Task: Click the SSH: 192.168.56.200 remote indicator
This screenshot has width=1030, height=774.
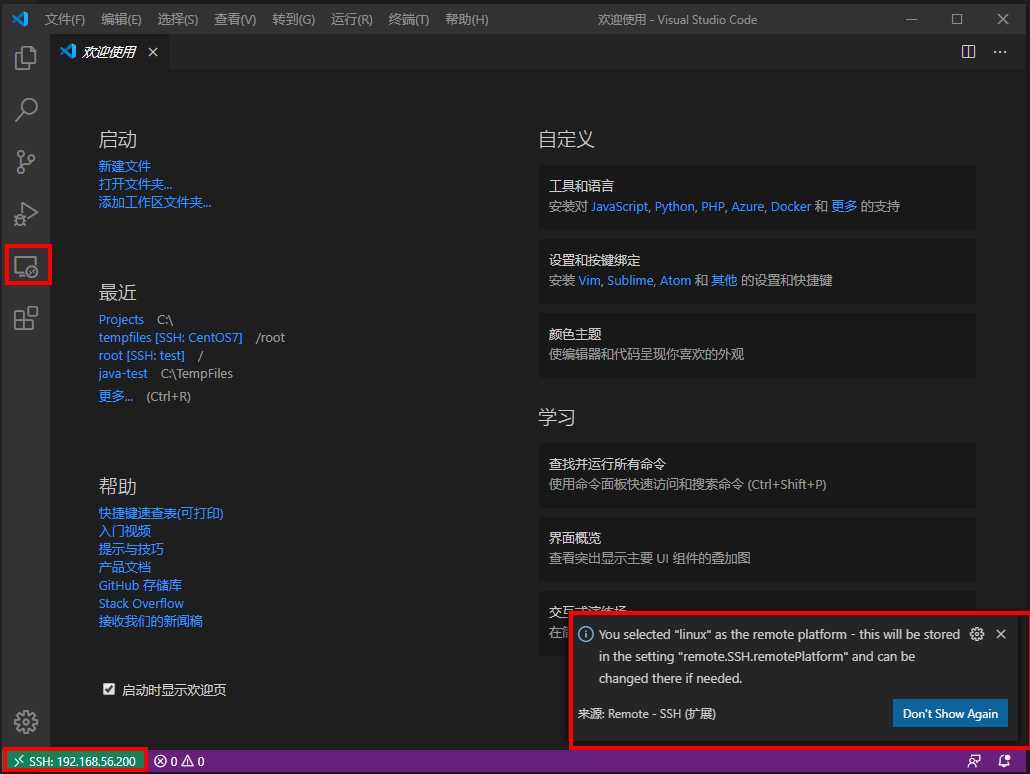Action: (x=75, y=761)
